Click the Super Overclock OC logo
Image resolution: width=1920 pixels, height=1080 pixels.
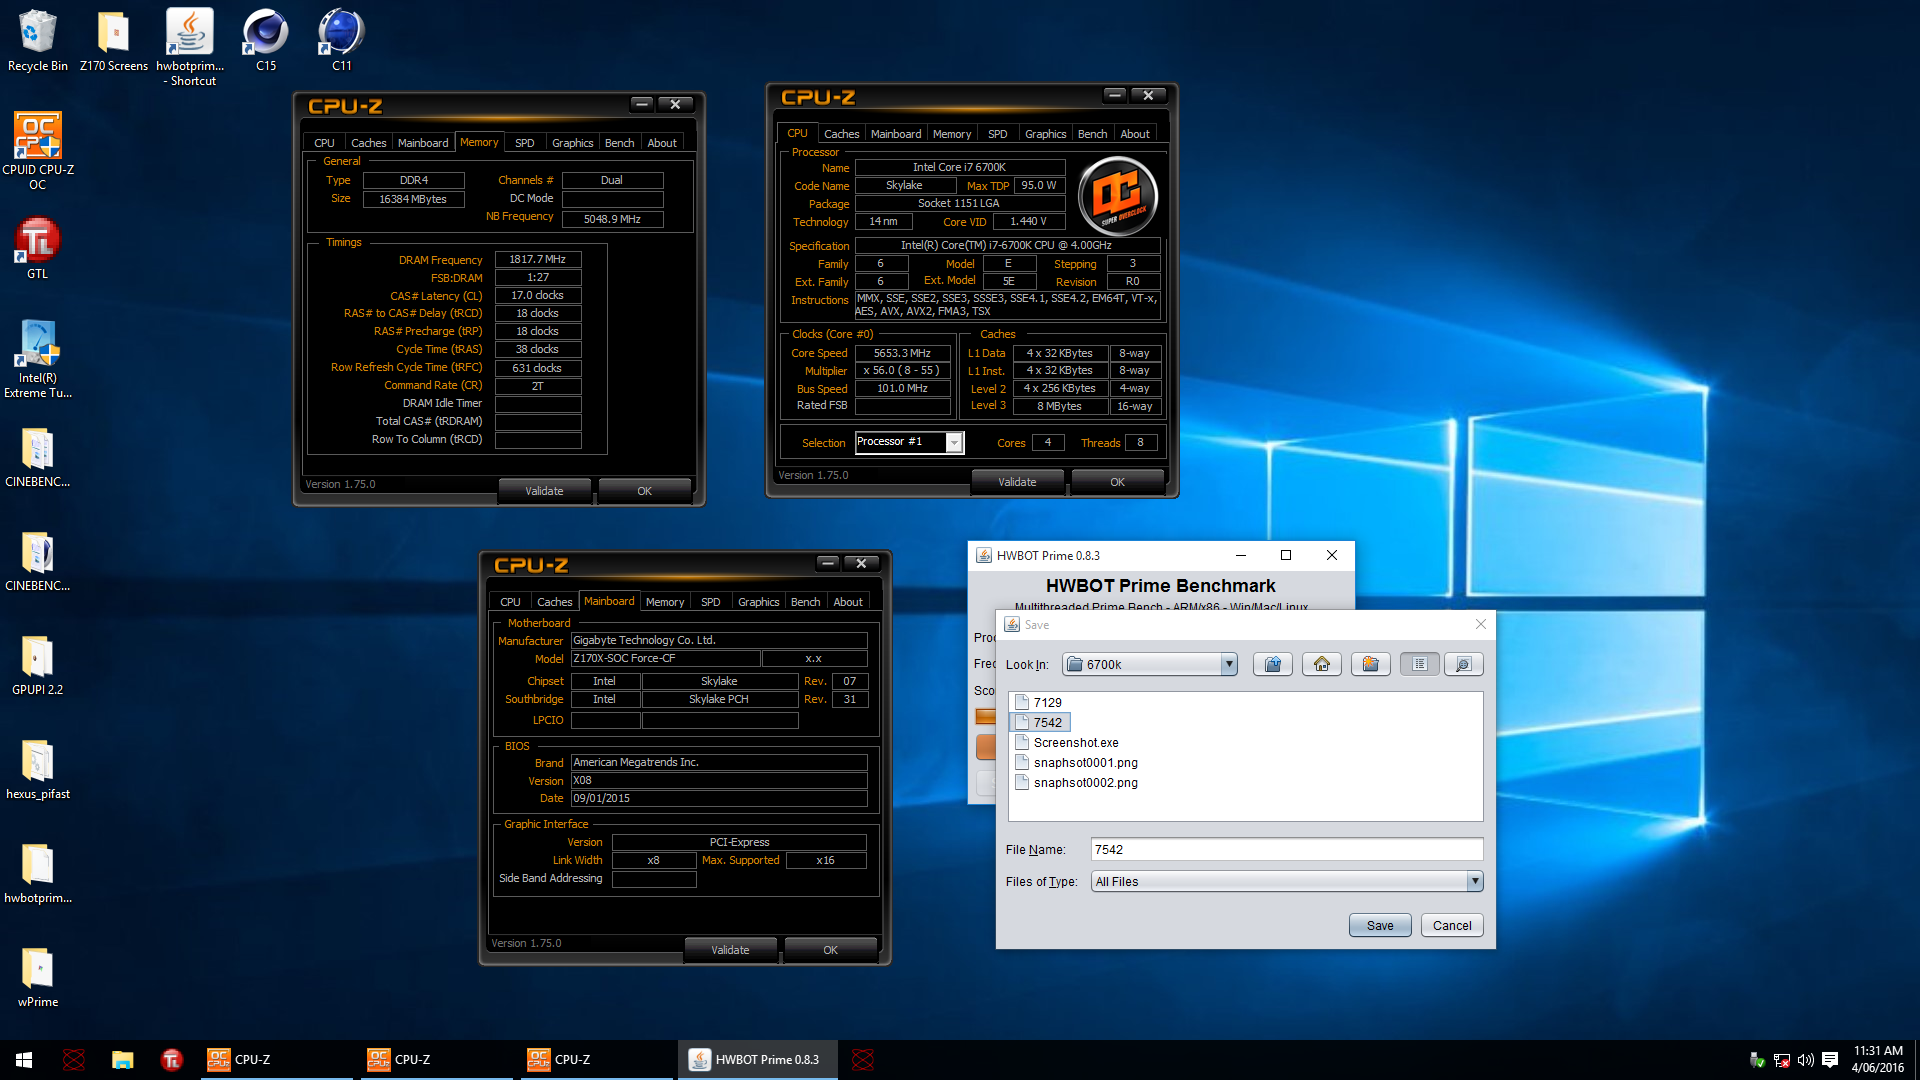(1117, 196)
